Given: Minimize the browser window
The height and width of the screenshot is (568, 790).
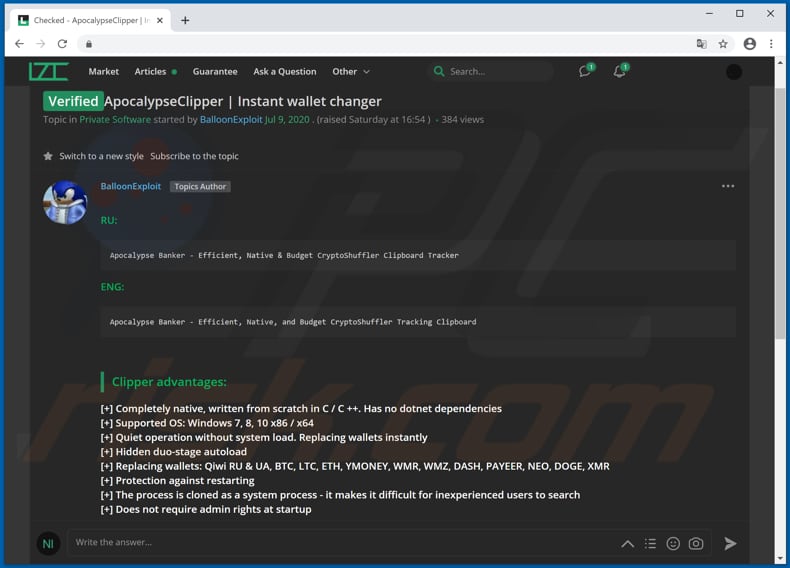Looking at the screenshot, I should point(709,14).
